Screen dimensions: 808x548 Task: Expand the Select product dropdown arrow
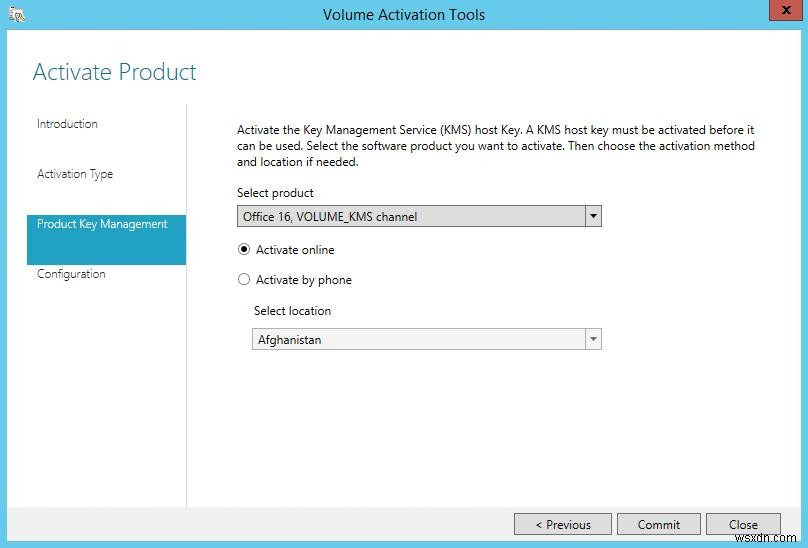(x=593, y=216)
